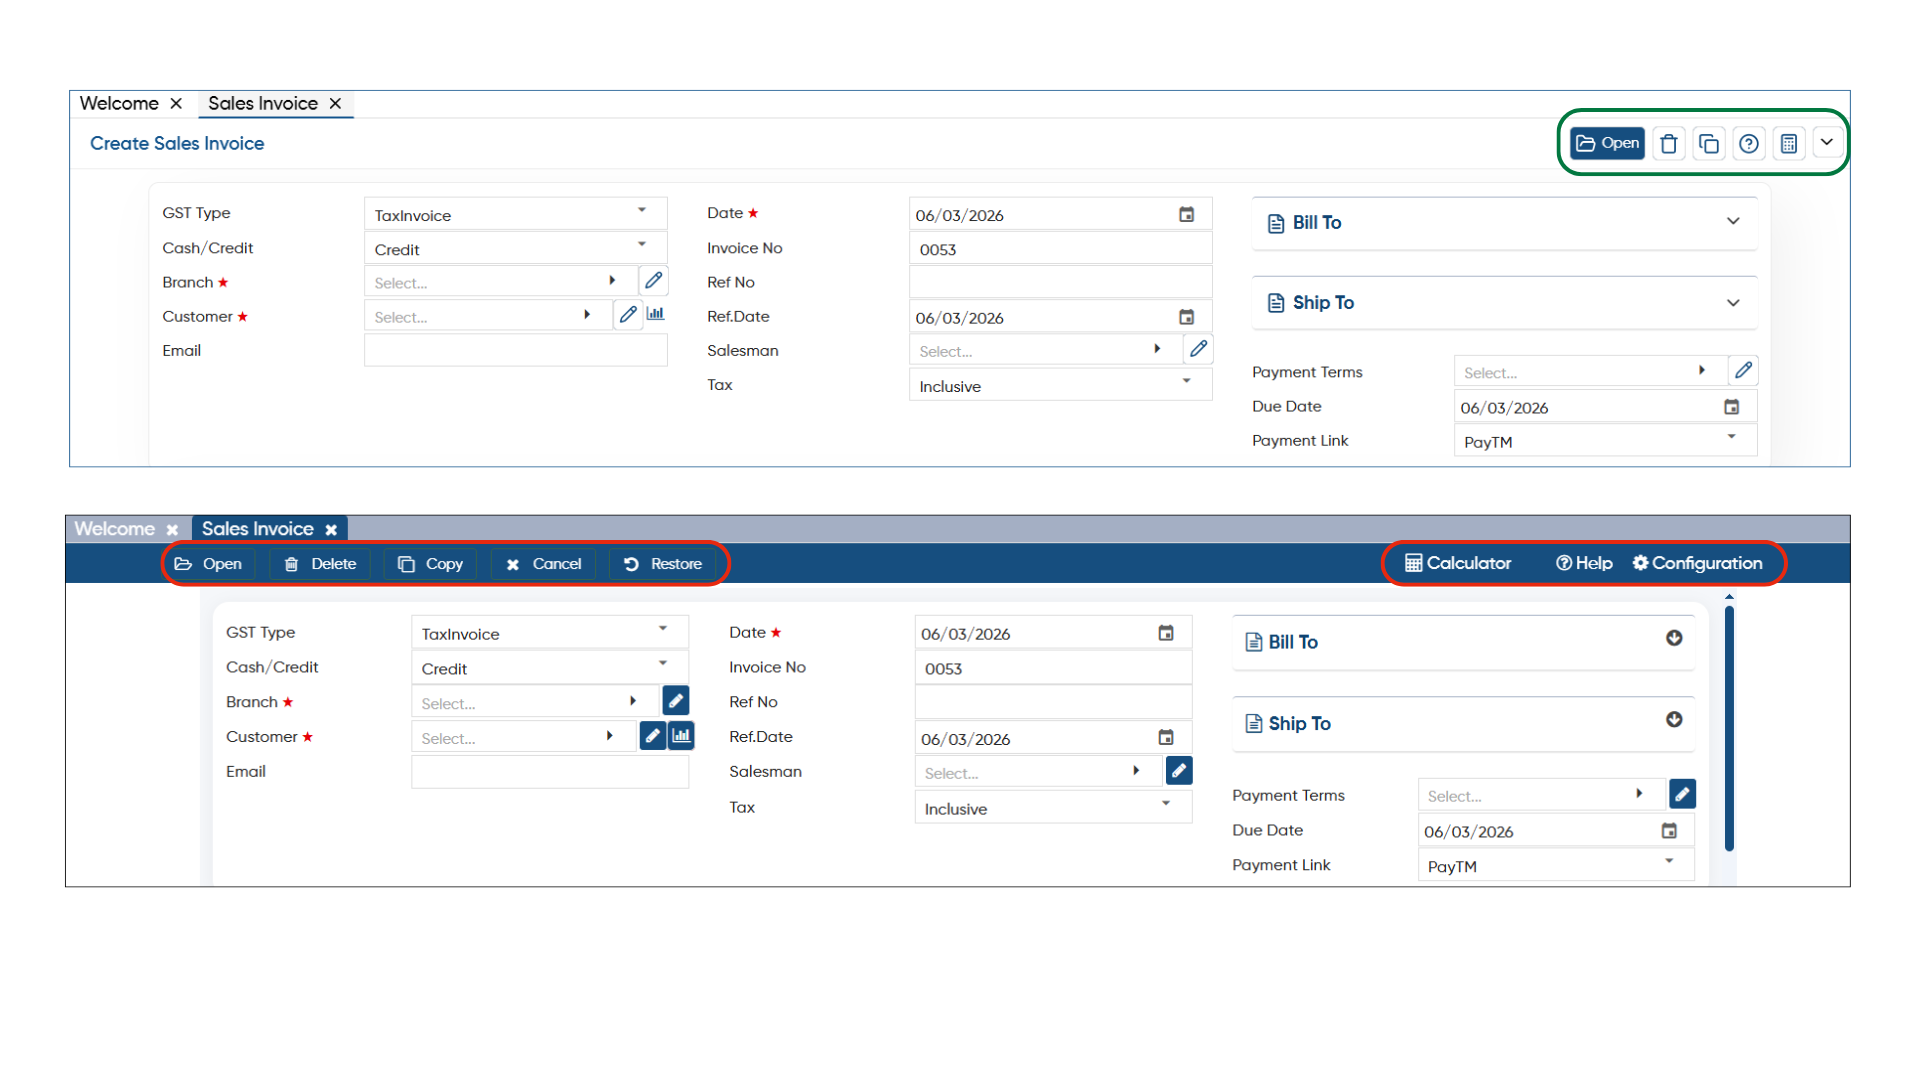This screenshot has width=1920, height=1080.
Task: Open GST Type dropdown in upper form
Action: click(x=515, y=214)
